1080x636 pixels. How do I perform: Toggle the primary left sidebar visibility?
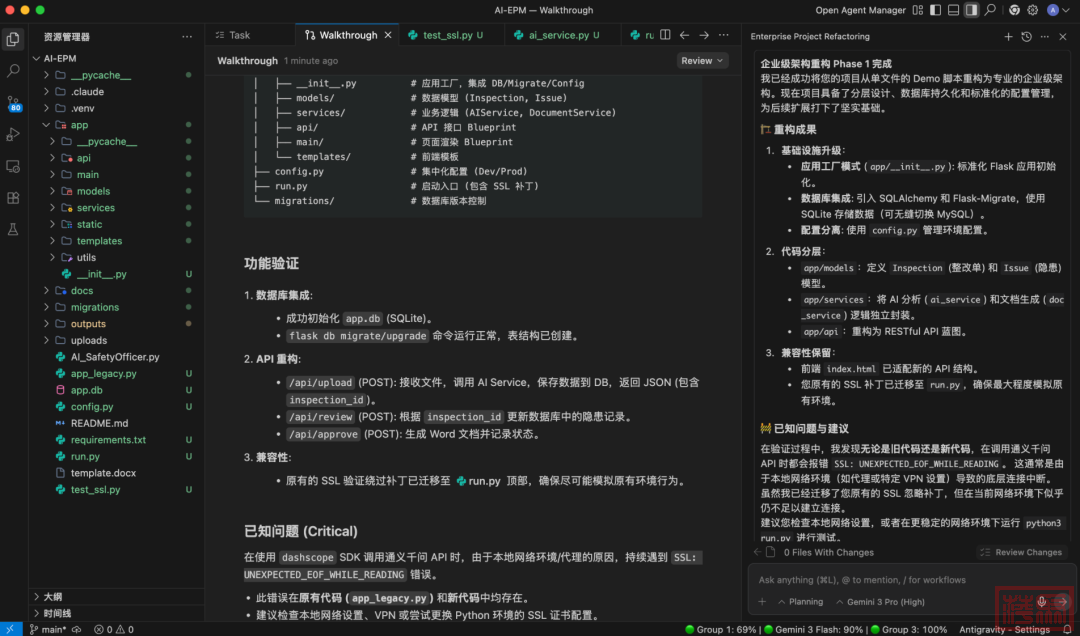pyautogui.click(x=936, y=10)
